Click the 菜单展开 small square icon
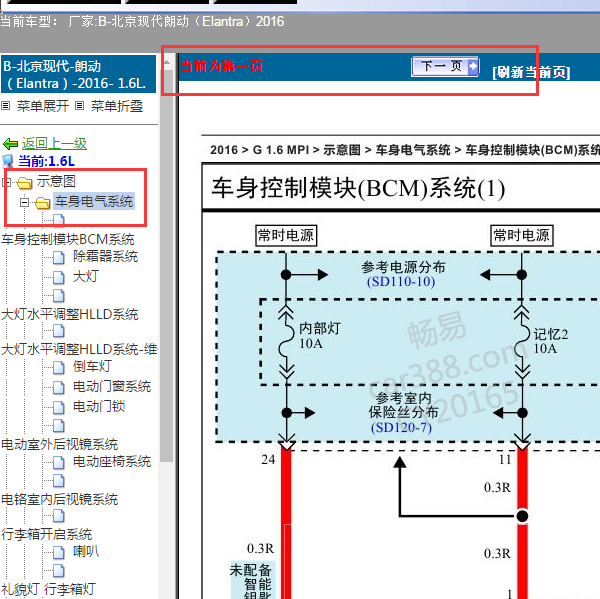Image resolution: width=600 pixels, height=599 pixels. tap(5, 105)
